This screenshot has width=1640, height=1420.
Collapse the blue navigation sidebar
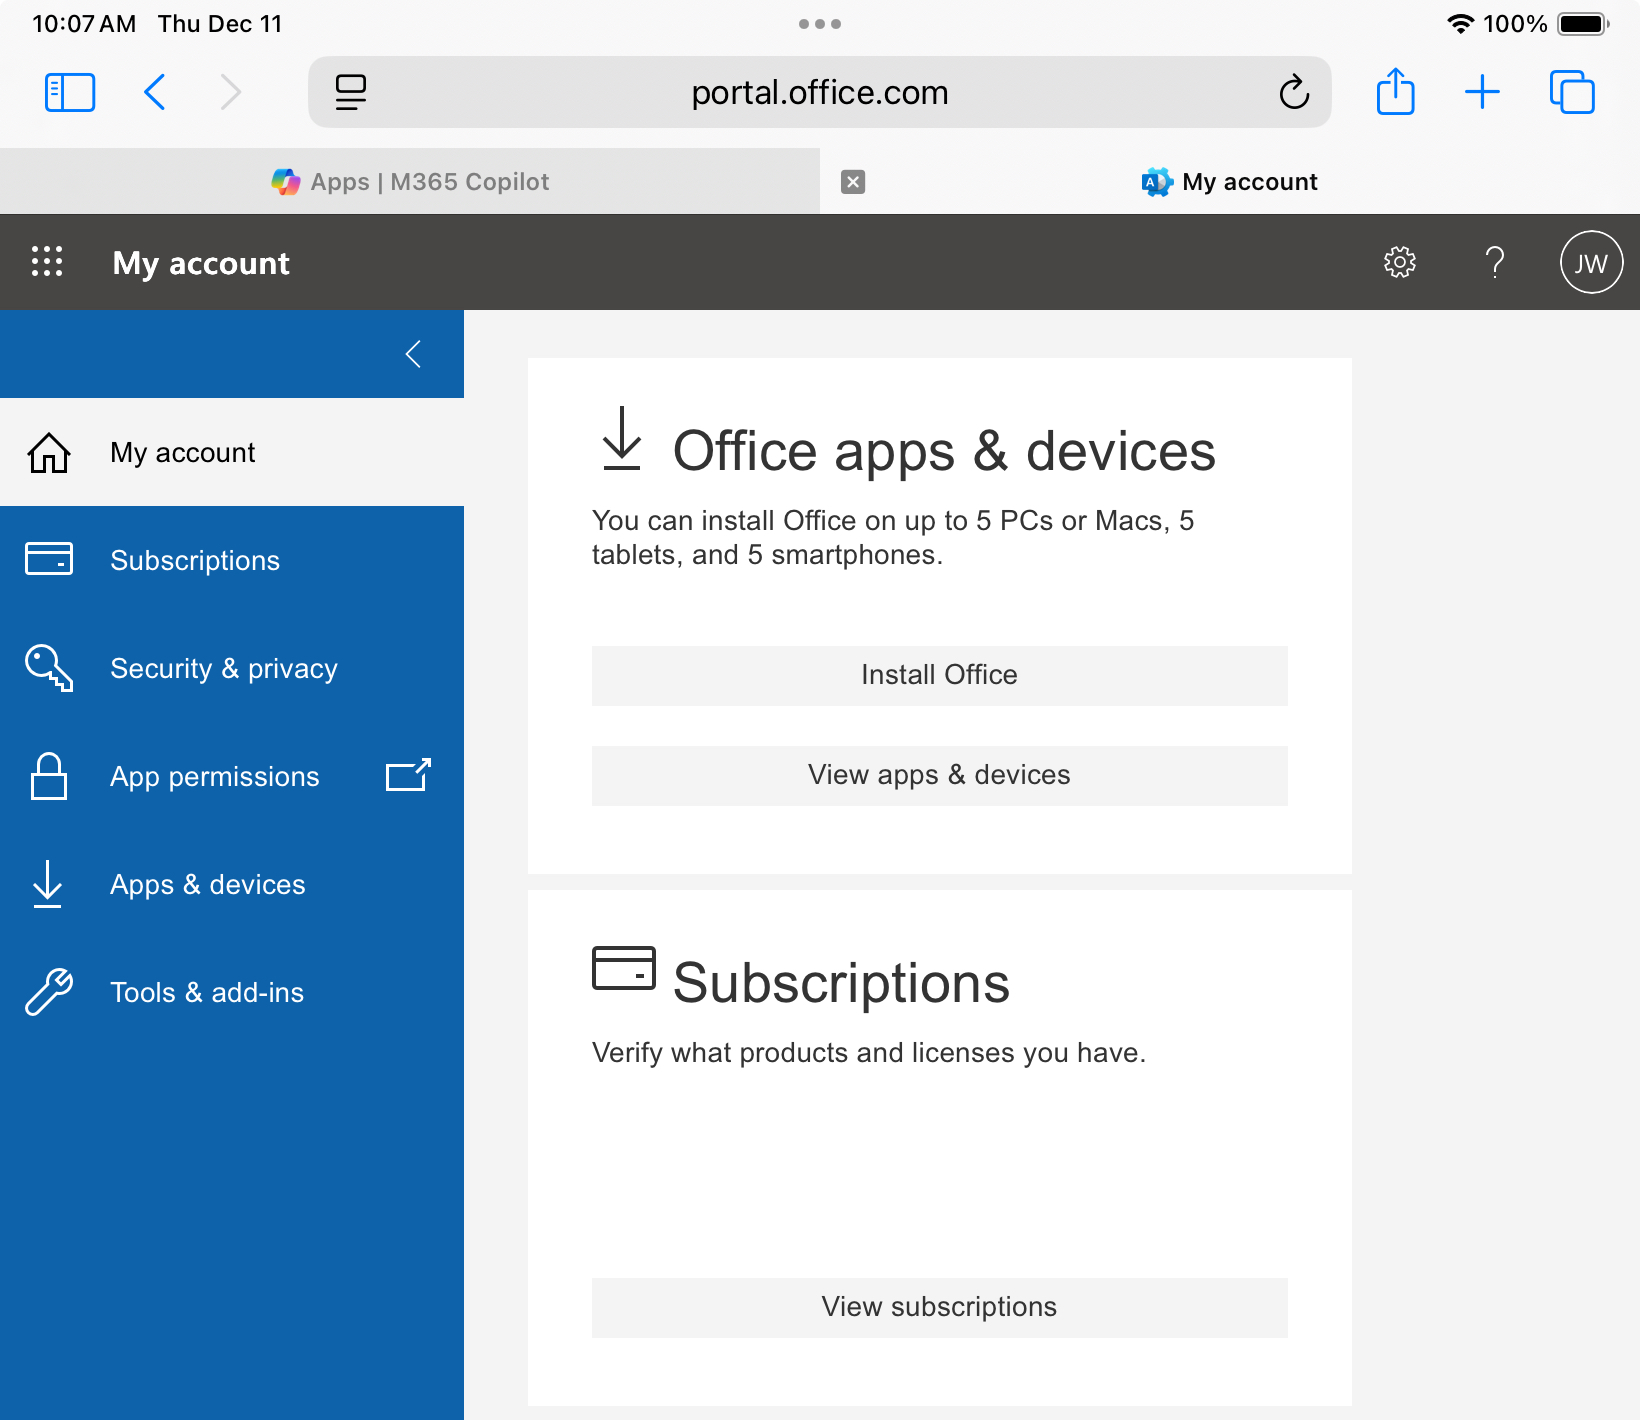pos(413,353)
